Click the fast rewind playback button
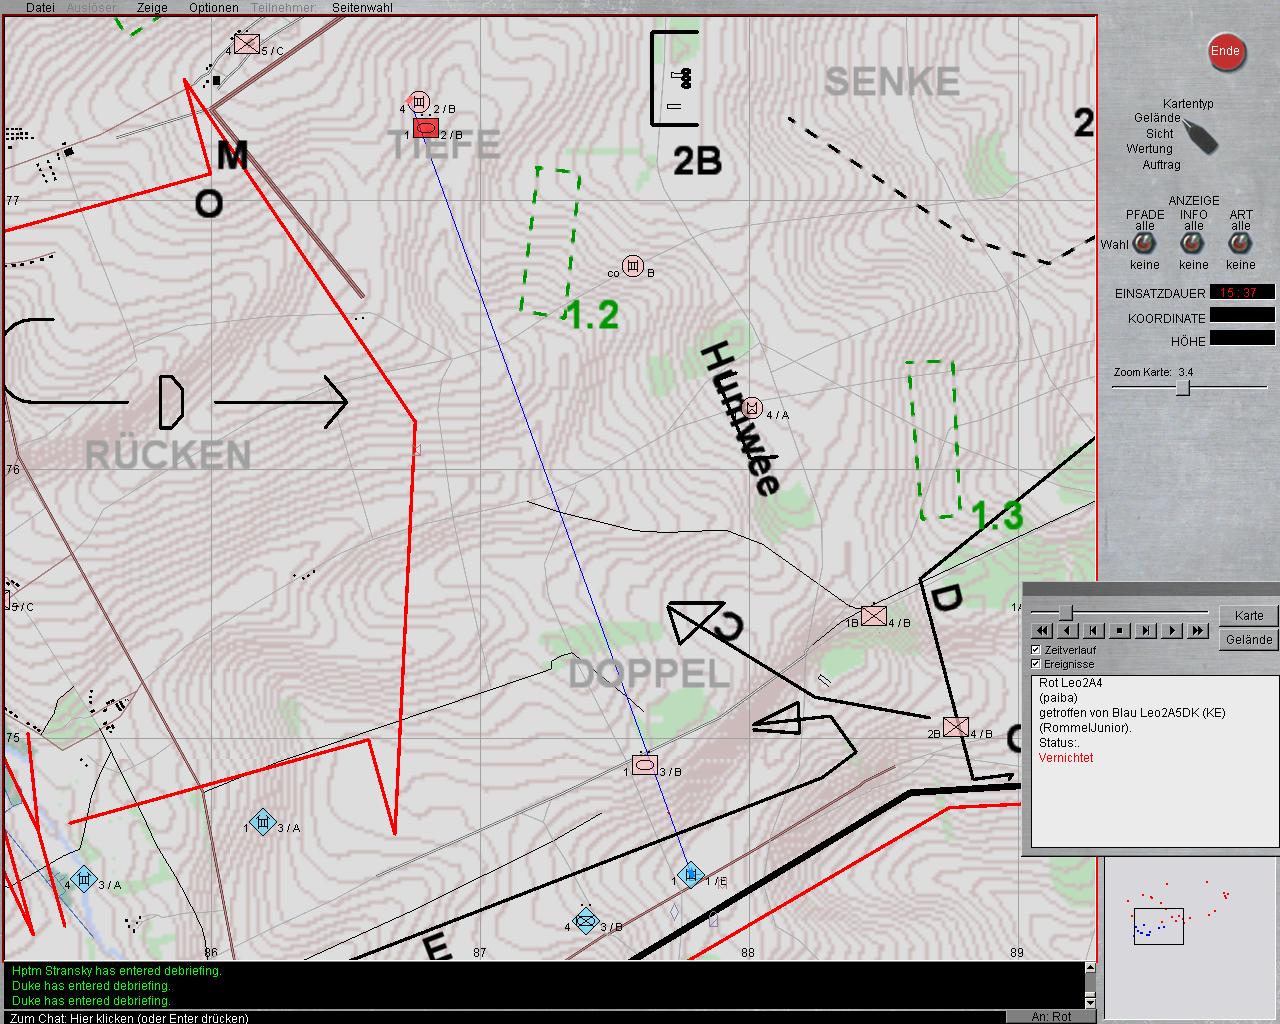 click(1042, 631)
